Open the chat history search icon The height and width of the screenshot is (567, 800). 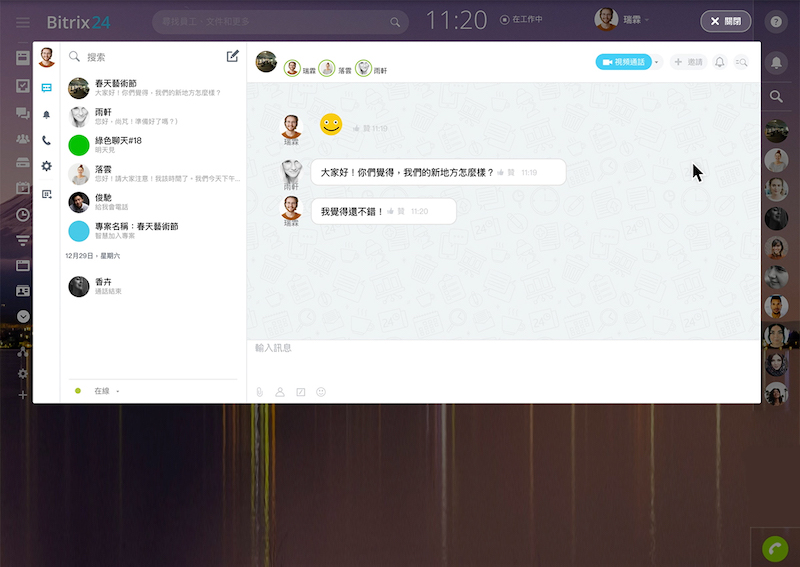click(x=741, y=62)
